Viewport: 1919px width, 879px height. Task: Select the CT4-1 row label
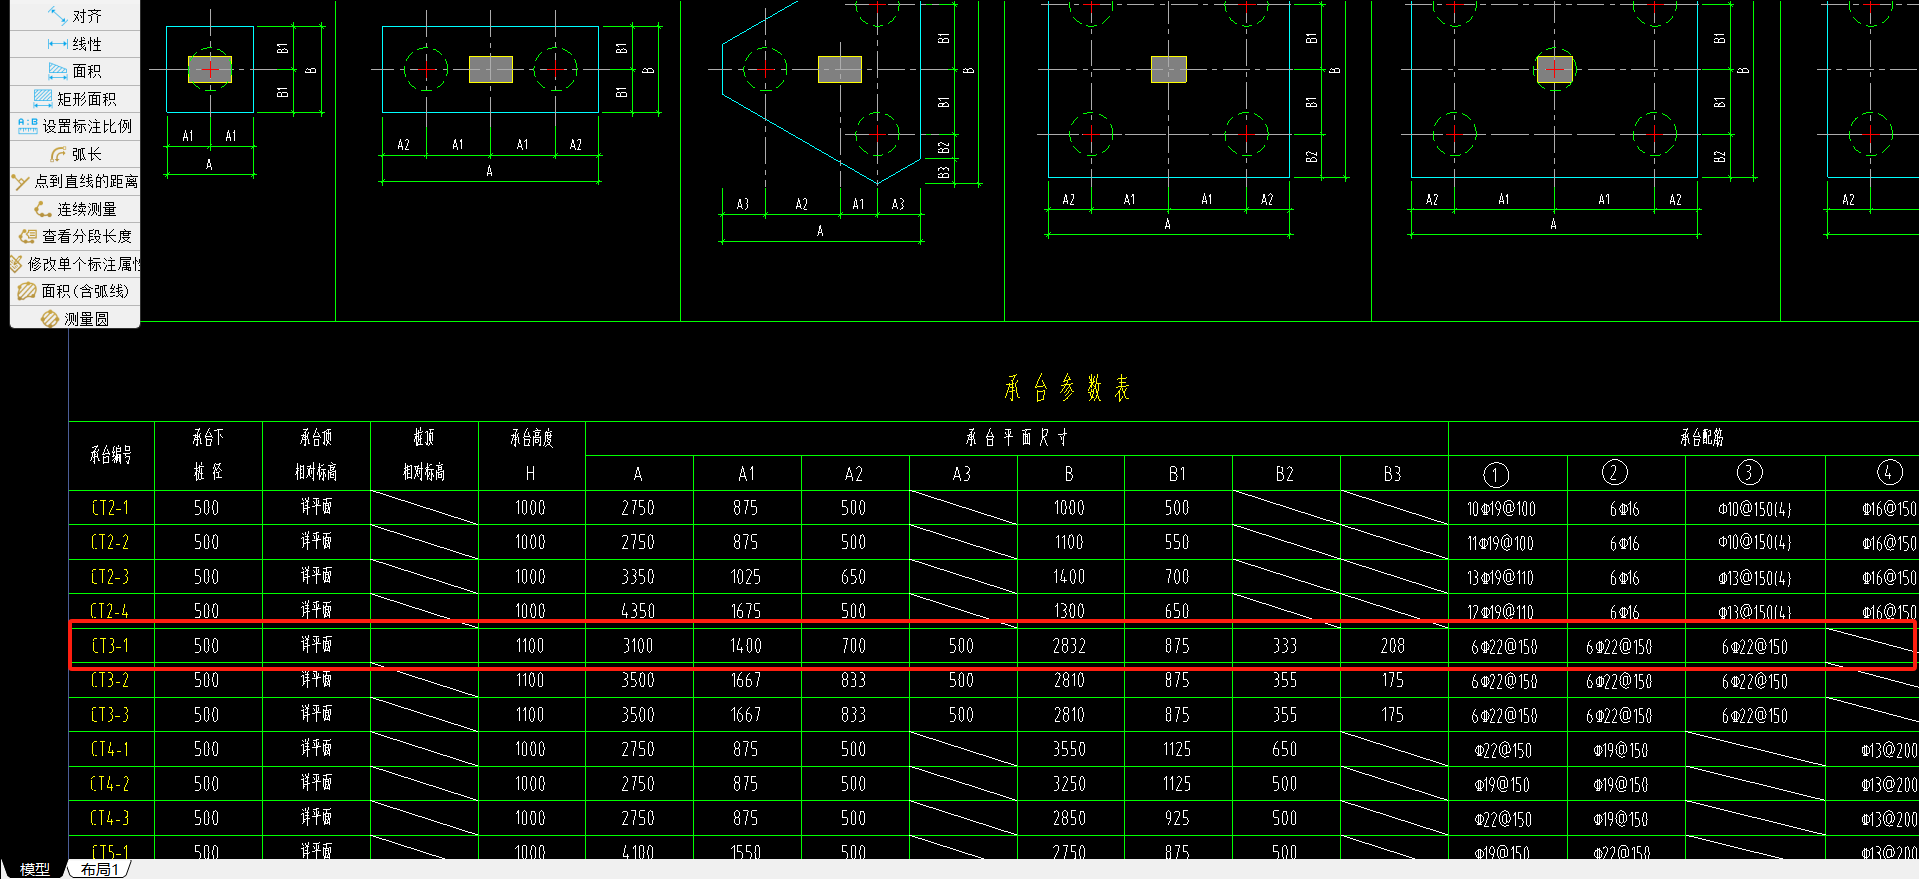point(110,749)
